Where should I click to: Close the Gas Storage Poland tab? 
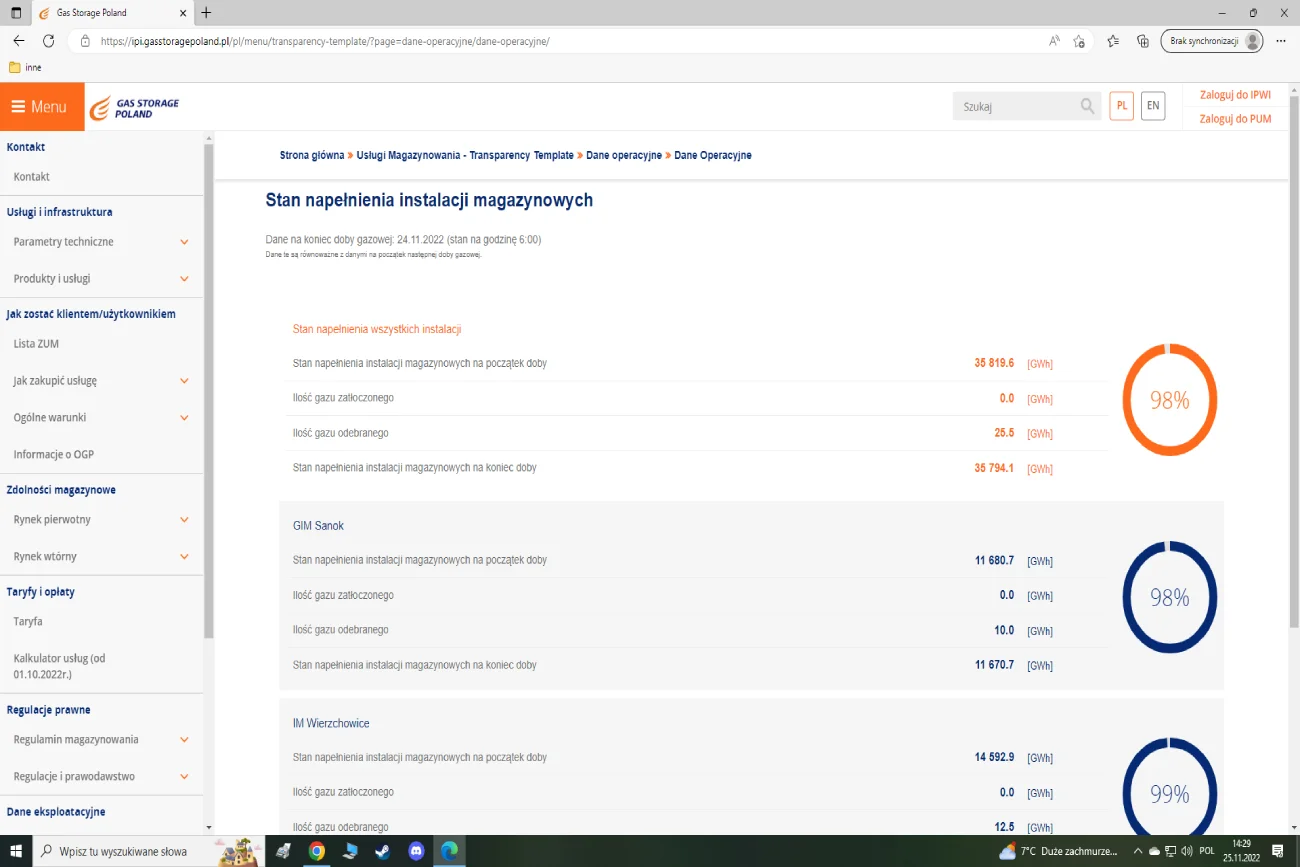click(181, 13)
